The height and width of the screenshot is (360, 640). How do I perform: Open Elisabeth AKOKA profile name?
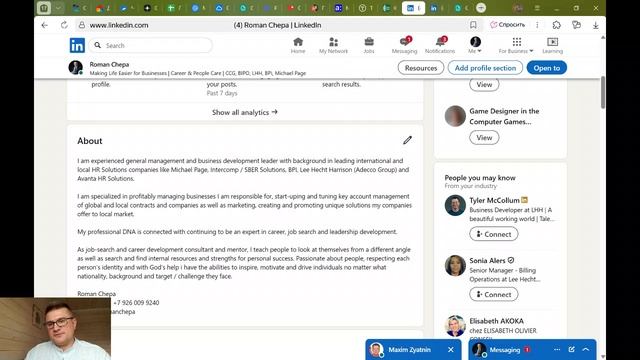[496, 321]
